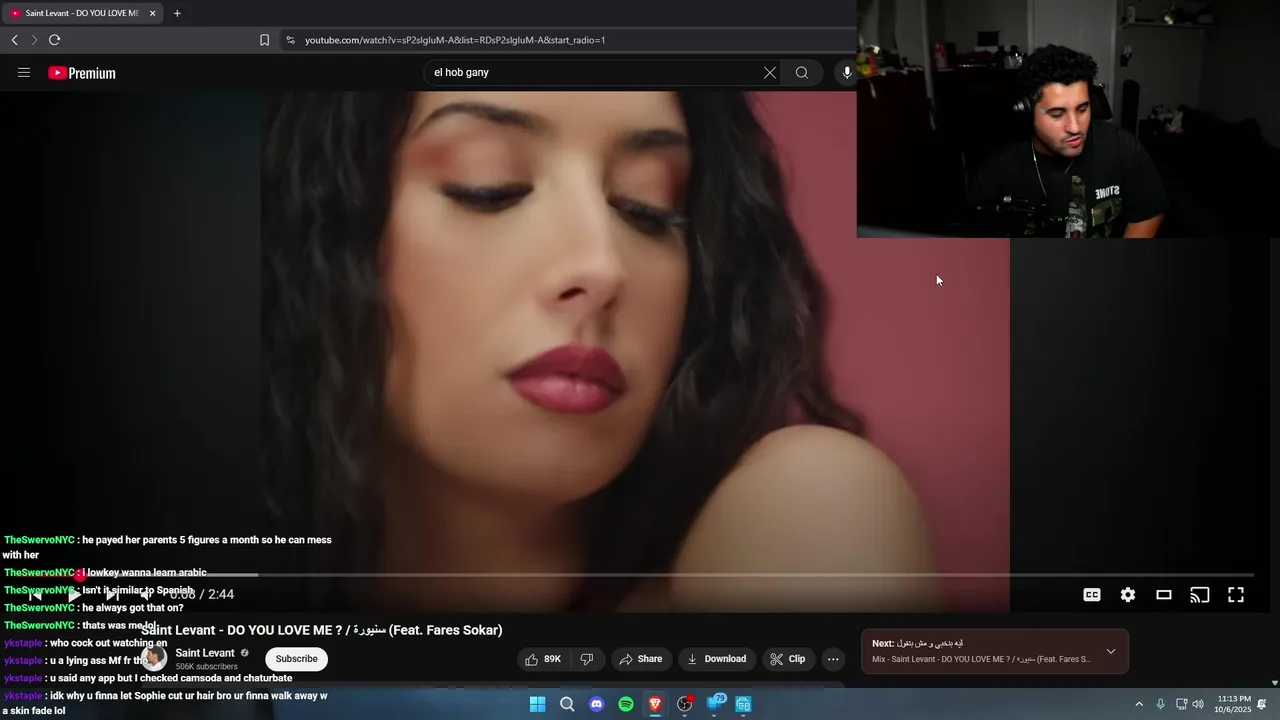Create a Clip of the video
This screenshot has height=720, width=1280.
coord(787,659)
